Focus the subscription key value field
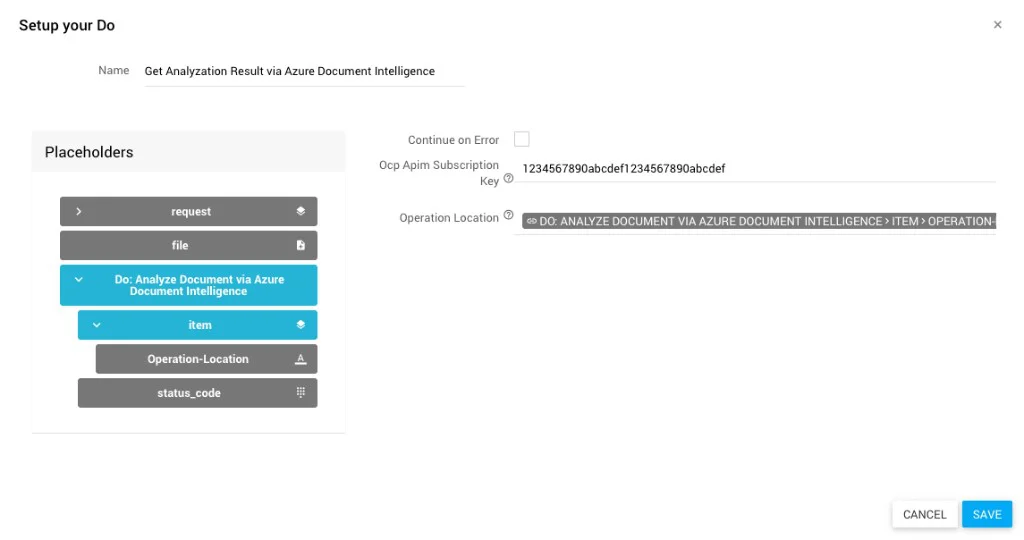1024x540 pixels. [757, 169]
